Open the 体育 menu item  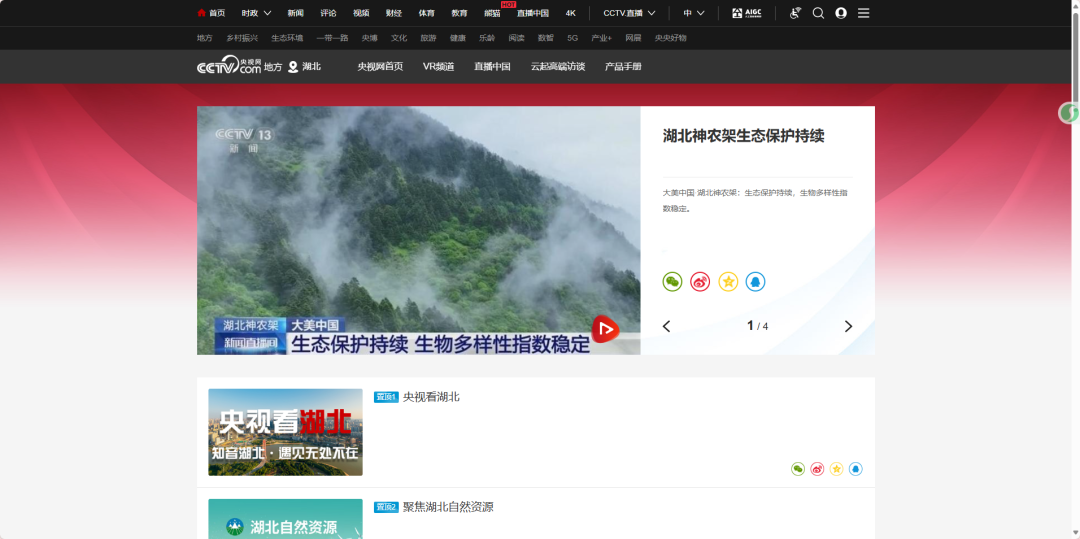[426, 13]
